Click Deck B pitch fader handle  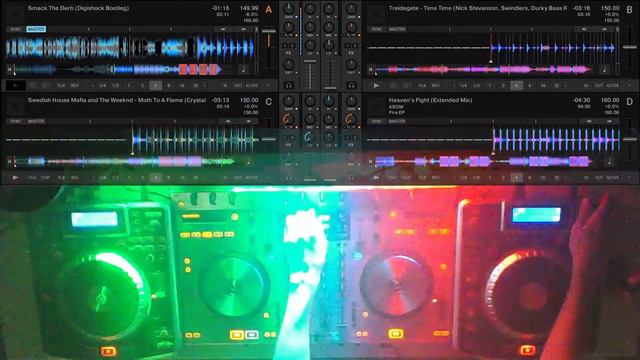(x=630, y=47)
